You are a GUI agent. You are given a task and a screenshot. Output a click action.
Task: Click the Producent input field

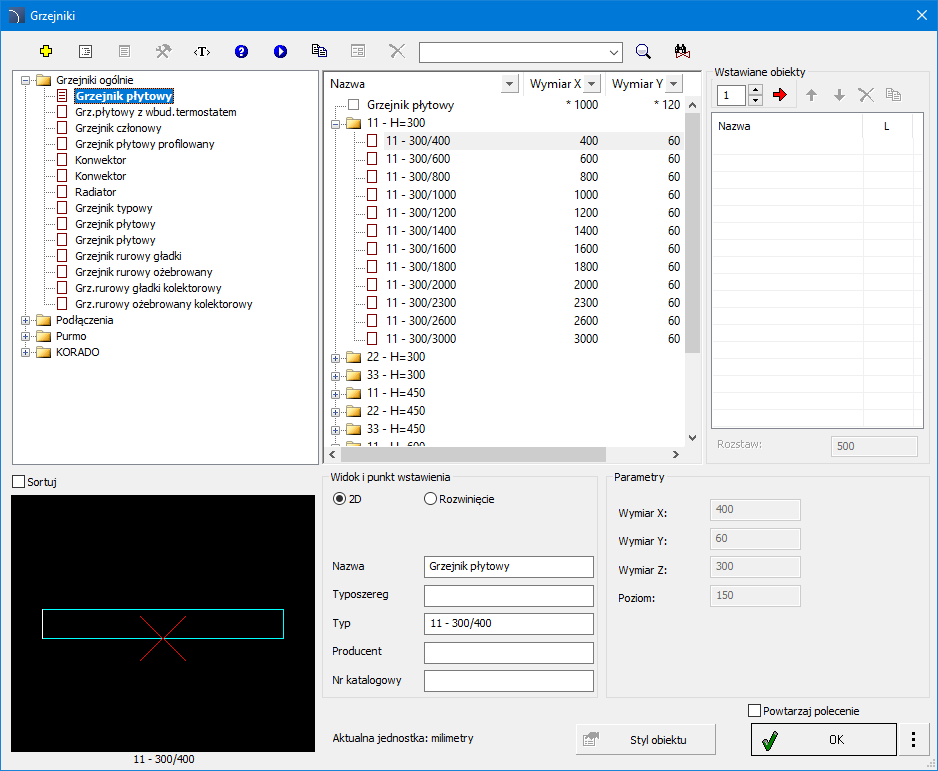pyautogui.click(x=508, y=653)
